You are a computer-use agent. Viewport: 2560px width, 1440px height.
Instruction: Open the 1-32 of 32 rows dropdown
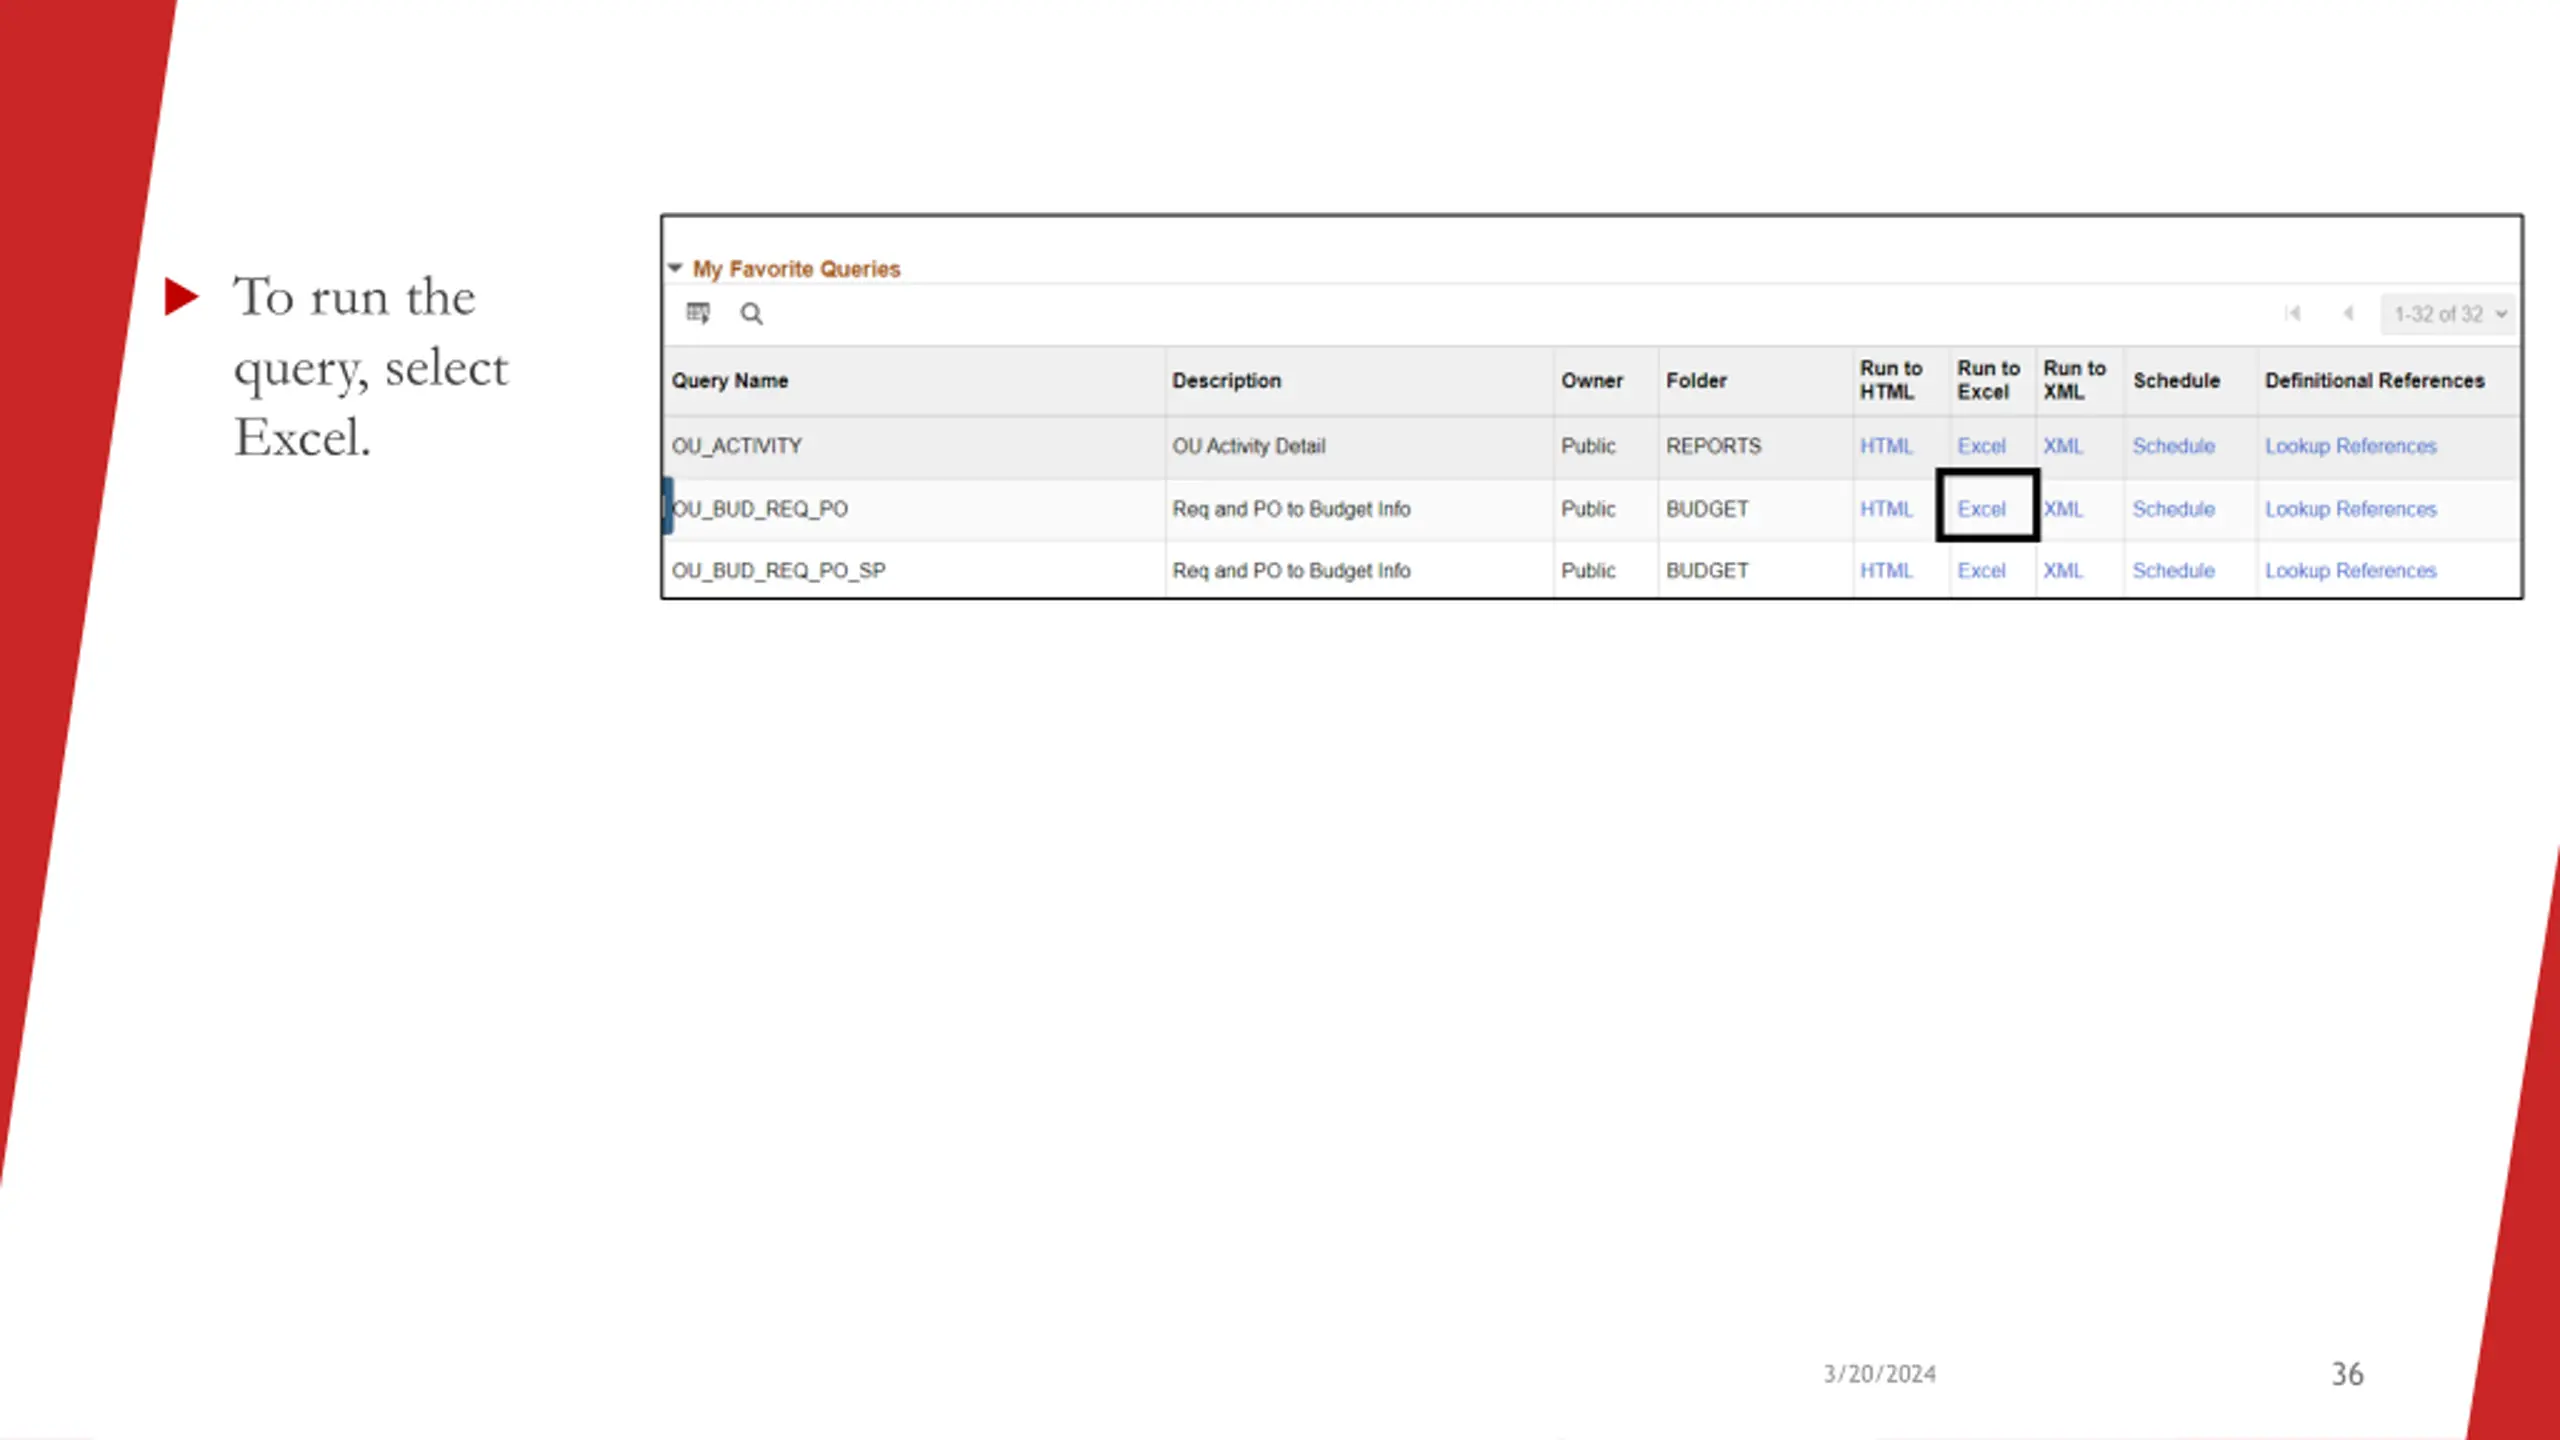[2449, 314]
